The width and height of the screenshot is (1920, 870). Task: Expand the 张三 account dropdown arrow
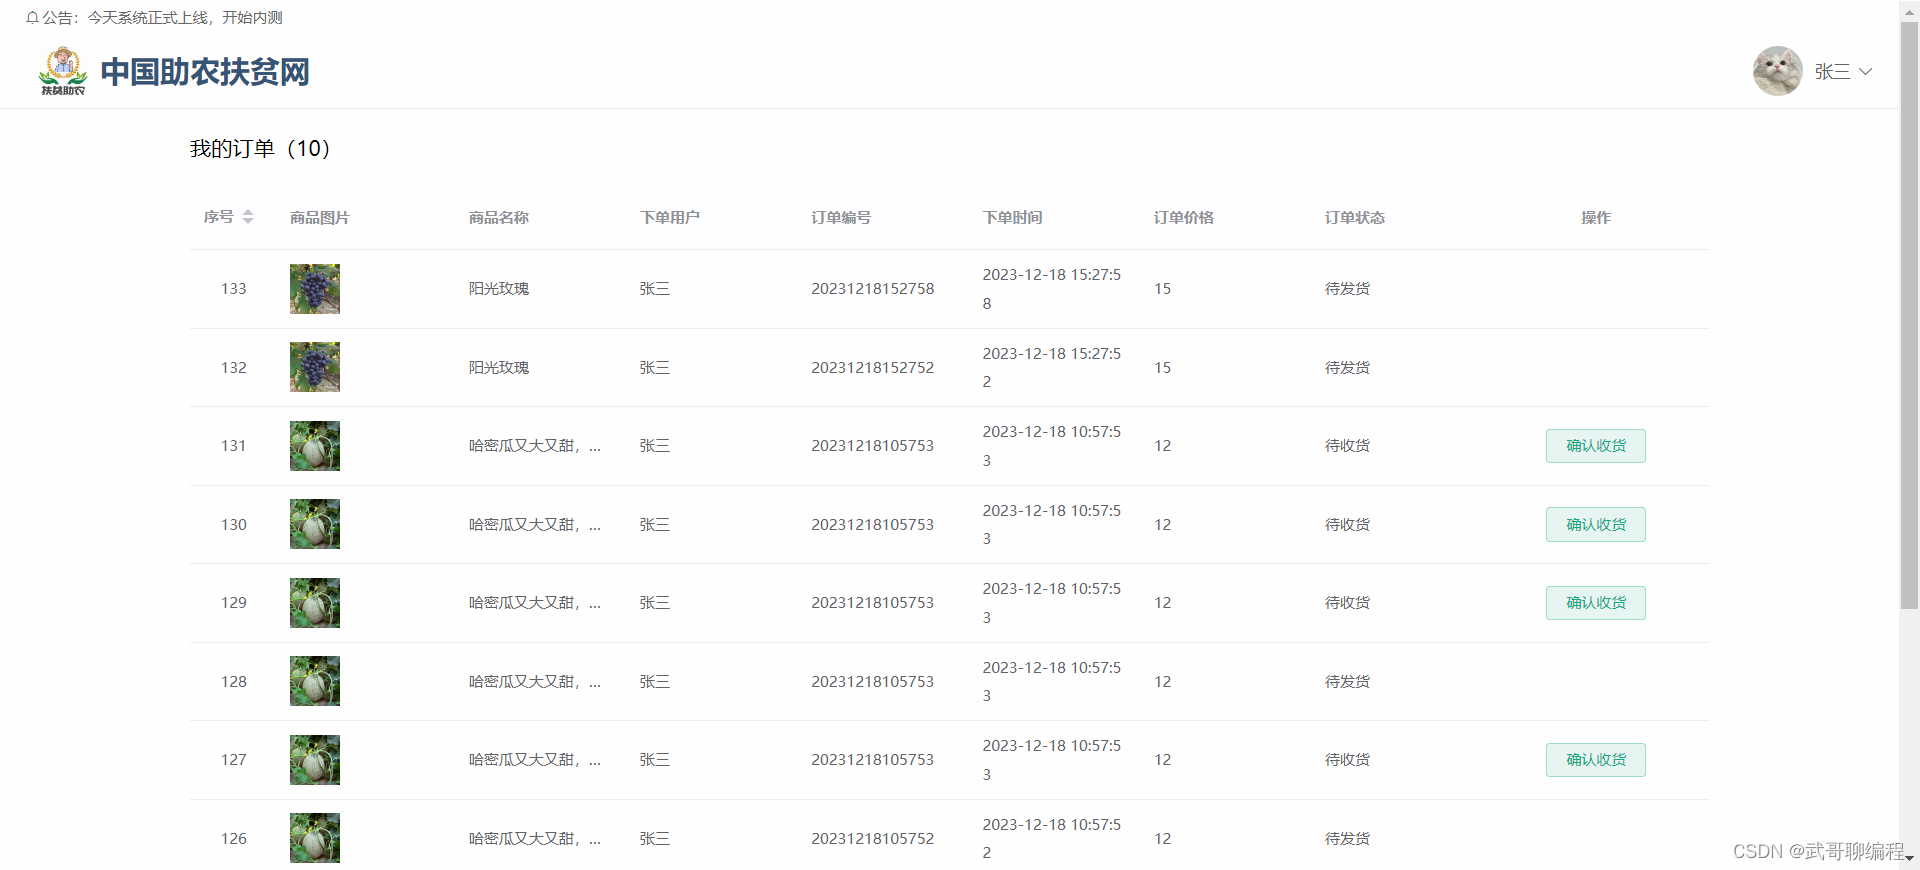pyautogui.click(x=1865, y=72)
